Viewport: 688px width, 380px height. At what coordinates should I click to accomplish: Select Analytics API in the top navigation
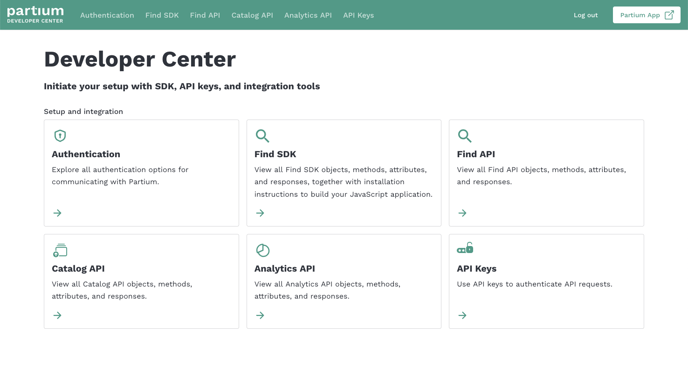pyautogui.click(x=308, y=15)
